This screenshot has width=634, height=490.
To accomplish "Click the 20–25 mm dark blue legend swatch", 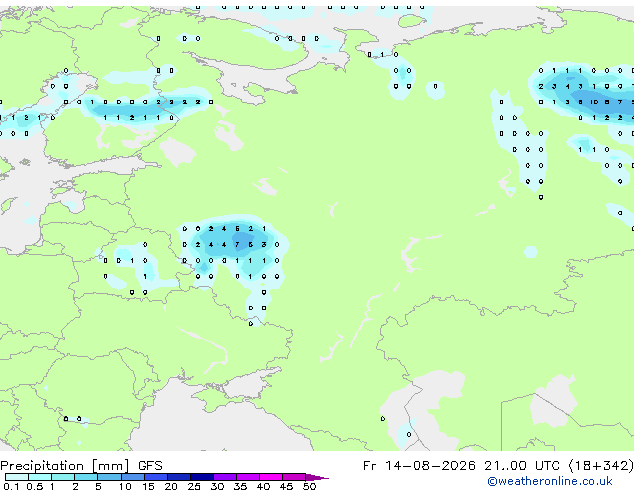I will coord(179,477).
